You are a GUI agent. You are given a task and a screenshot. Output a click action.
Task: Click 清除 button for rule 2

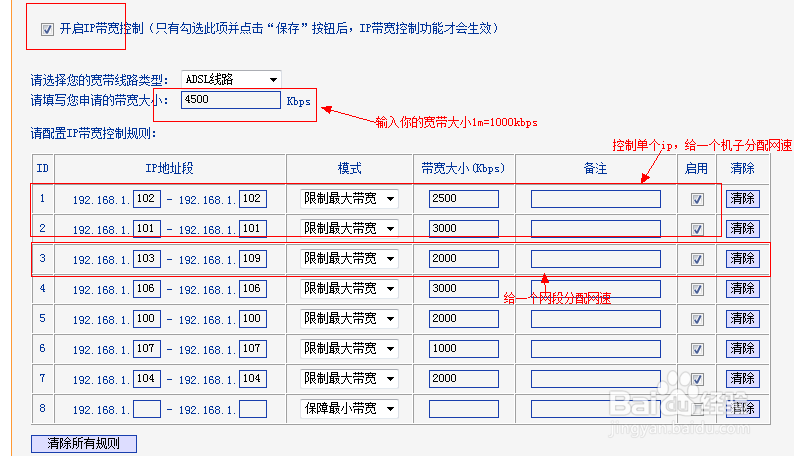coord(742,229)
